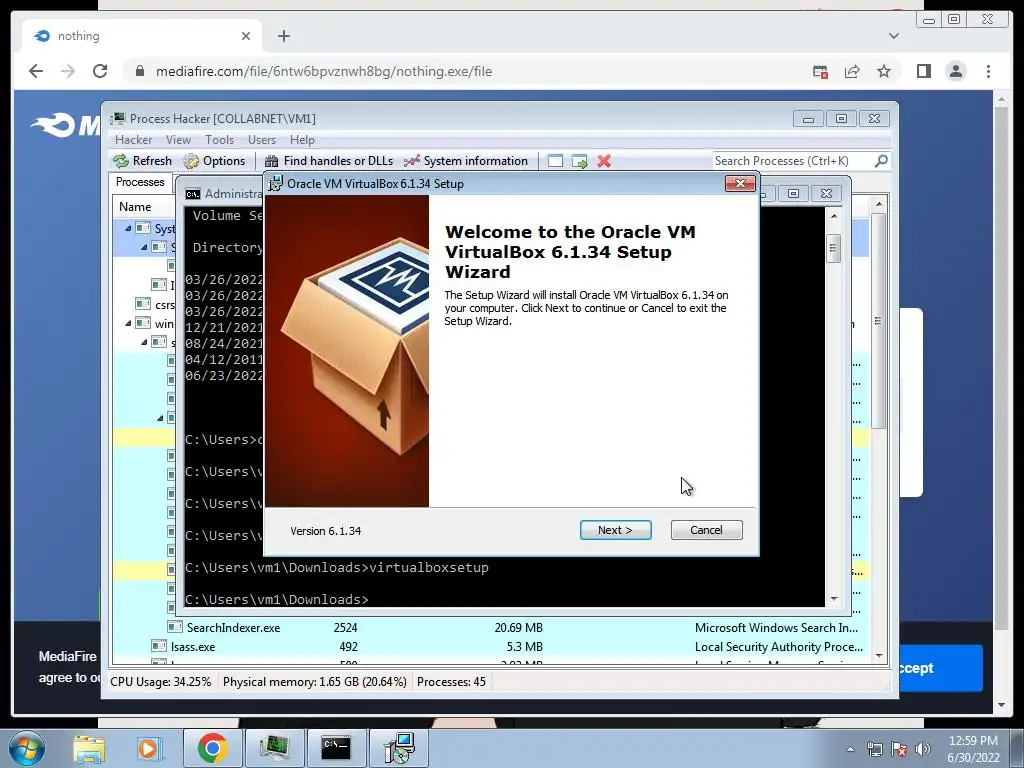Click Refresh in Process Hacker toolbar
Screen dimensions: 1024x768
(142, 161)
